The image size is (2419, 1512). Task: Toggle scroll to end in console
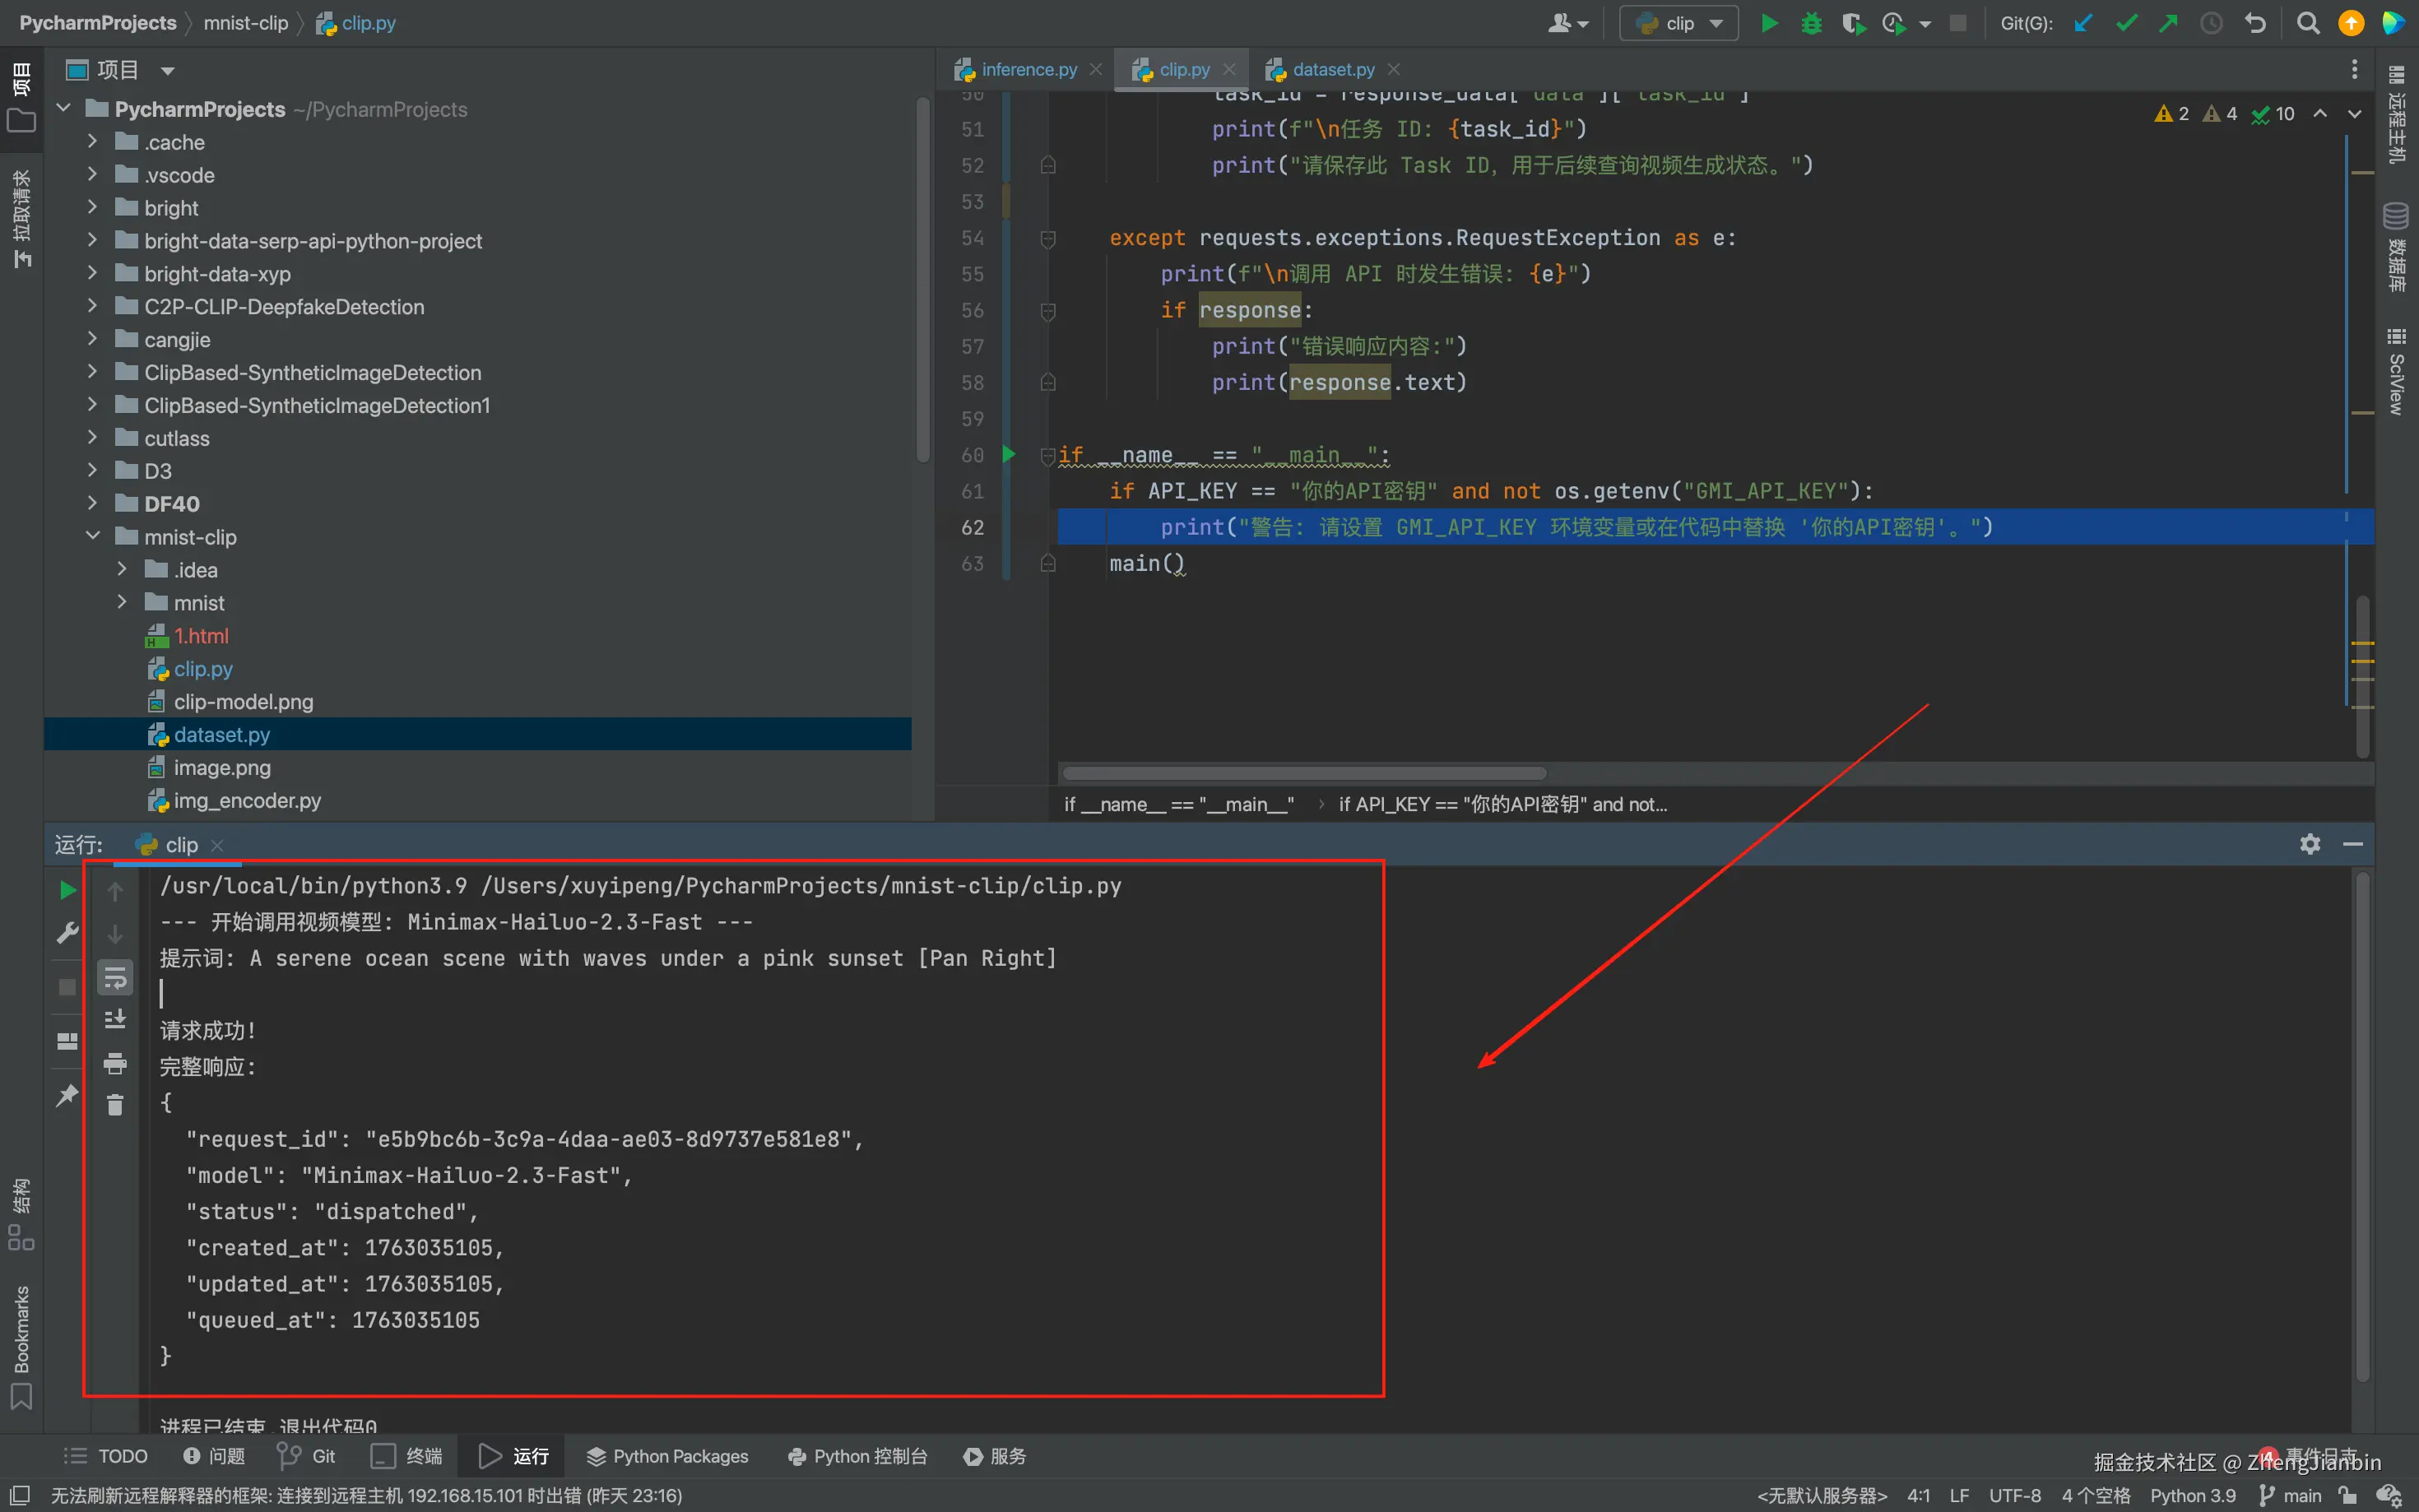(x=115, y=1020)
